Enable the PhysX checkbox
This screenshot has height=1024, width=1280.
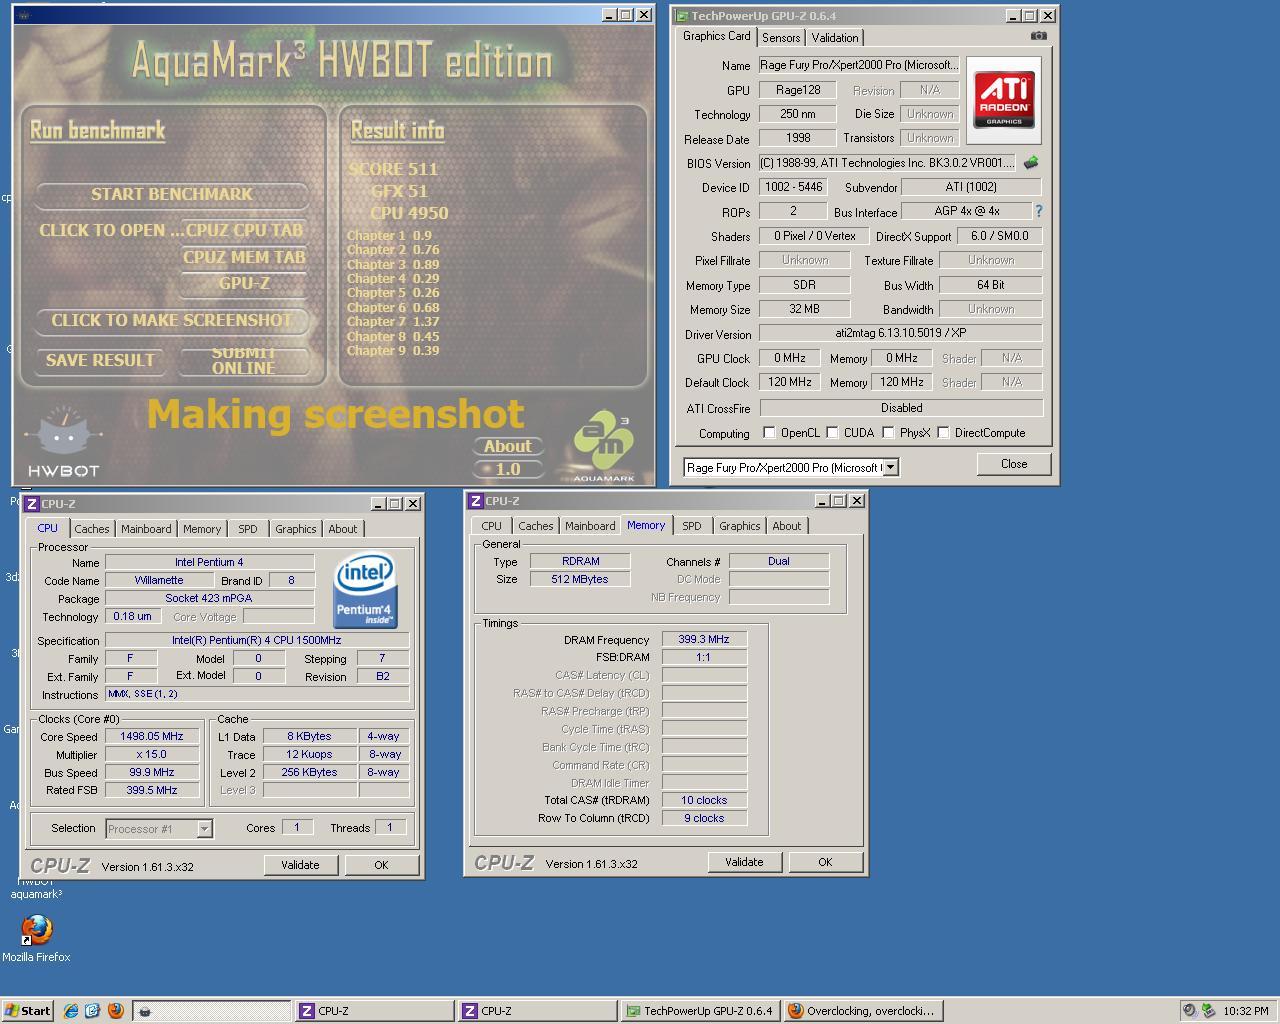click(888, 433)
